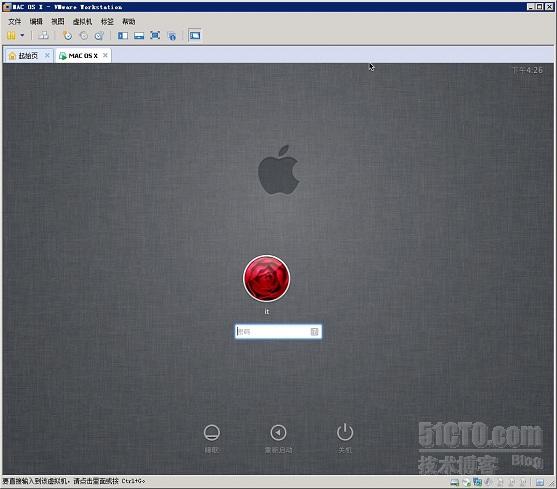Open the snapshot manager icon
Screen dimensions: 557x489
pos(99,36)
